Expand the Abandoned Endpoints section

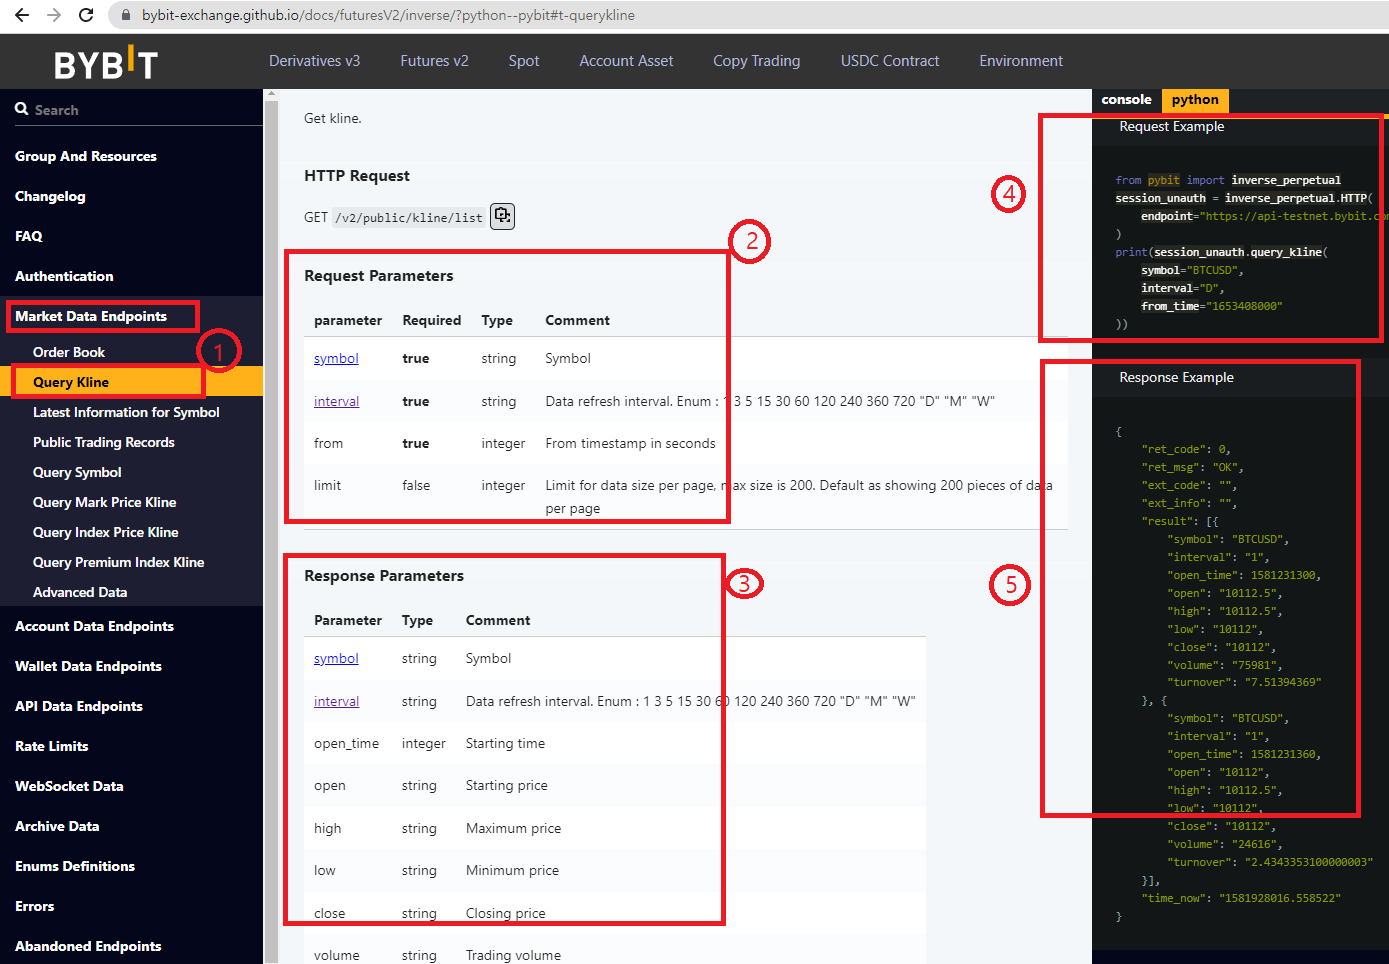88,946
